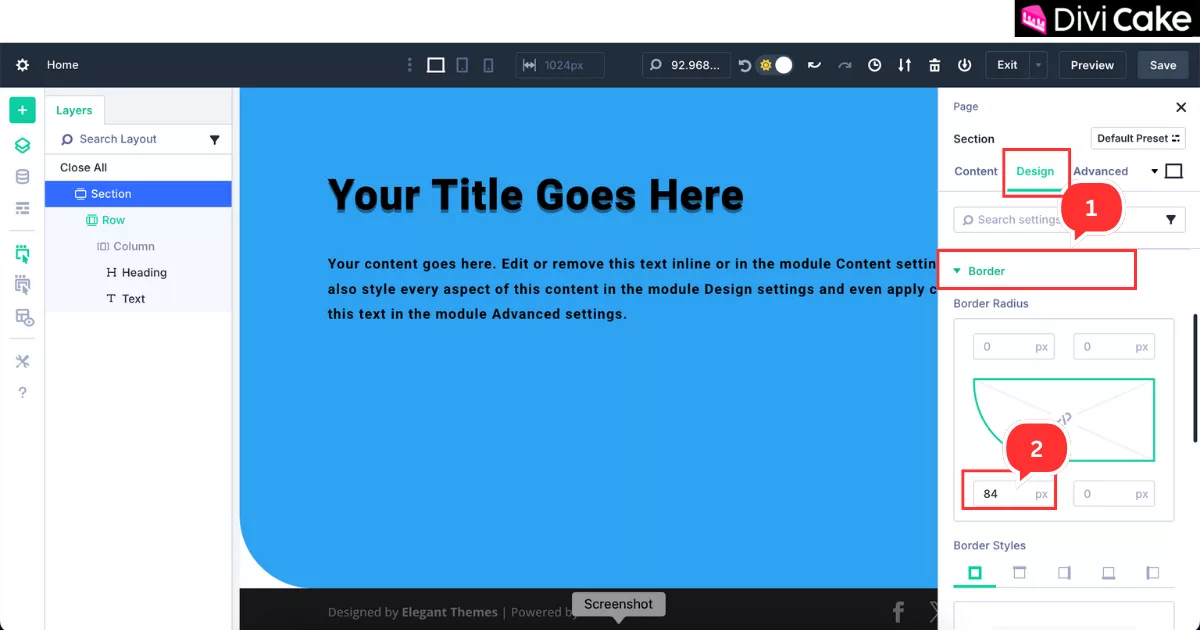The width and height of the screenshot is (1200, 630).
Task: Click the settings panel vertical scrollbar
Action: coord(1195,378)
